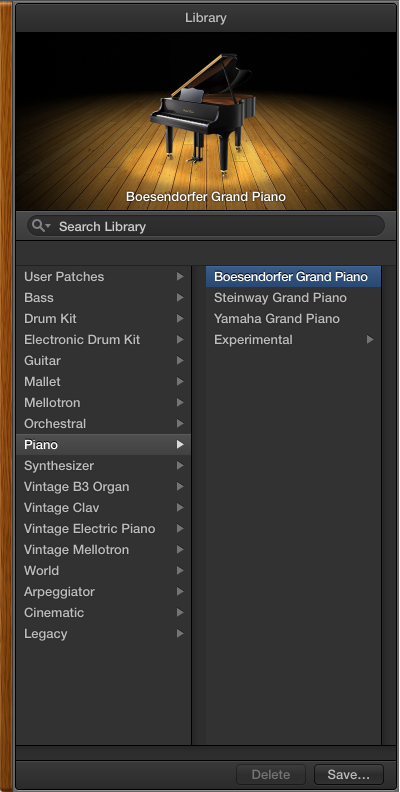
Task: Click the Search Library field
Action: point(206,226)
